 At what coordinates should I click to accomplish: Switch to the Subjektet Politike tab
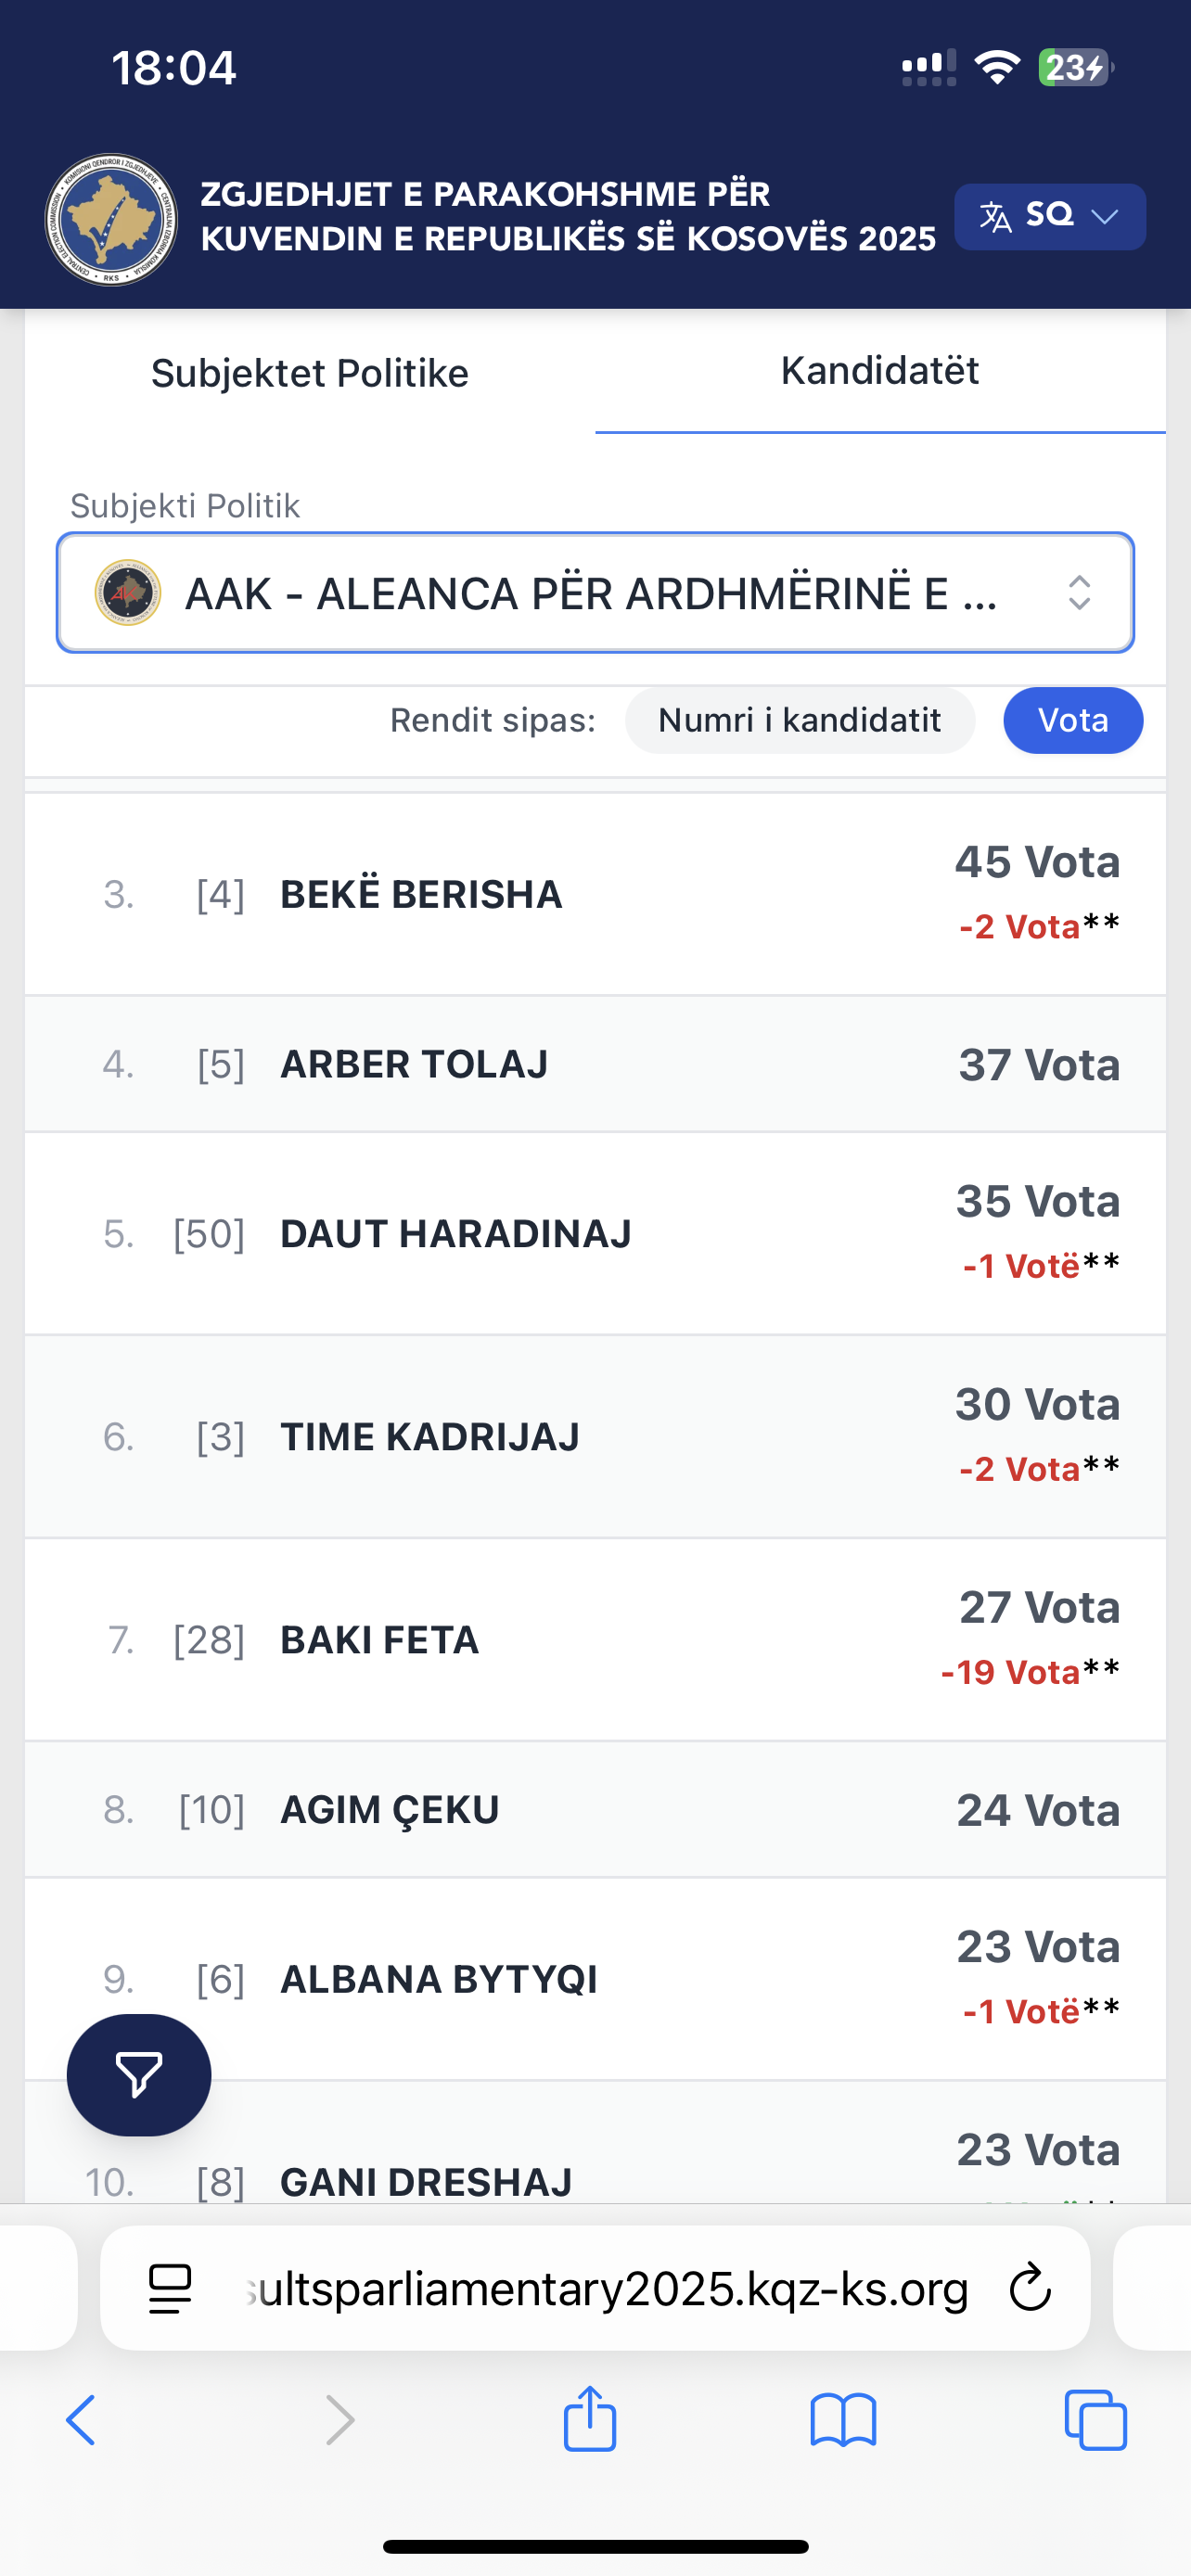click(x=310, y=373)
